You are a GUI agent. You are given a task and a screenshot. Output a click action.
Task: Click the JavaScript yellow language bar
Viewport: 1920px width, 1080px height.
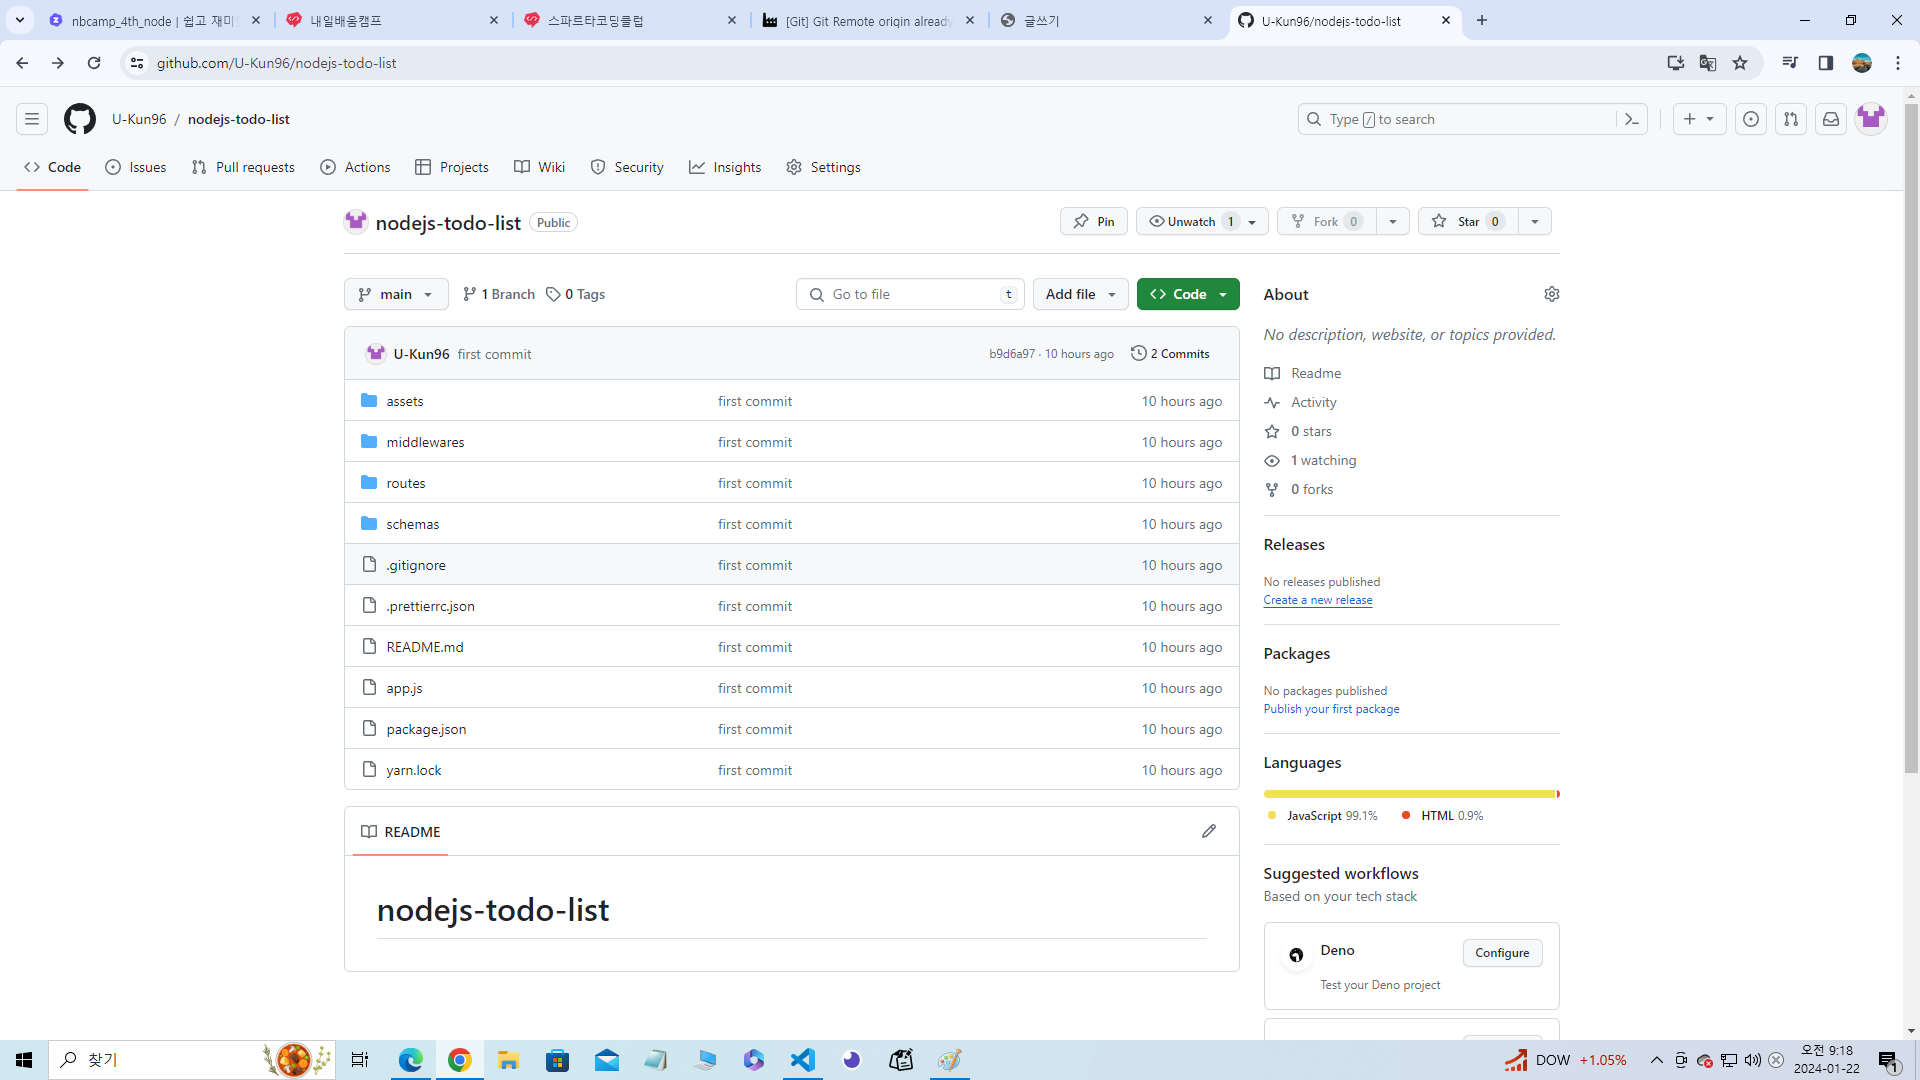point(1410,794)
